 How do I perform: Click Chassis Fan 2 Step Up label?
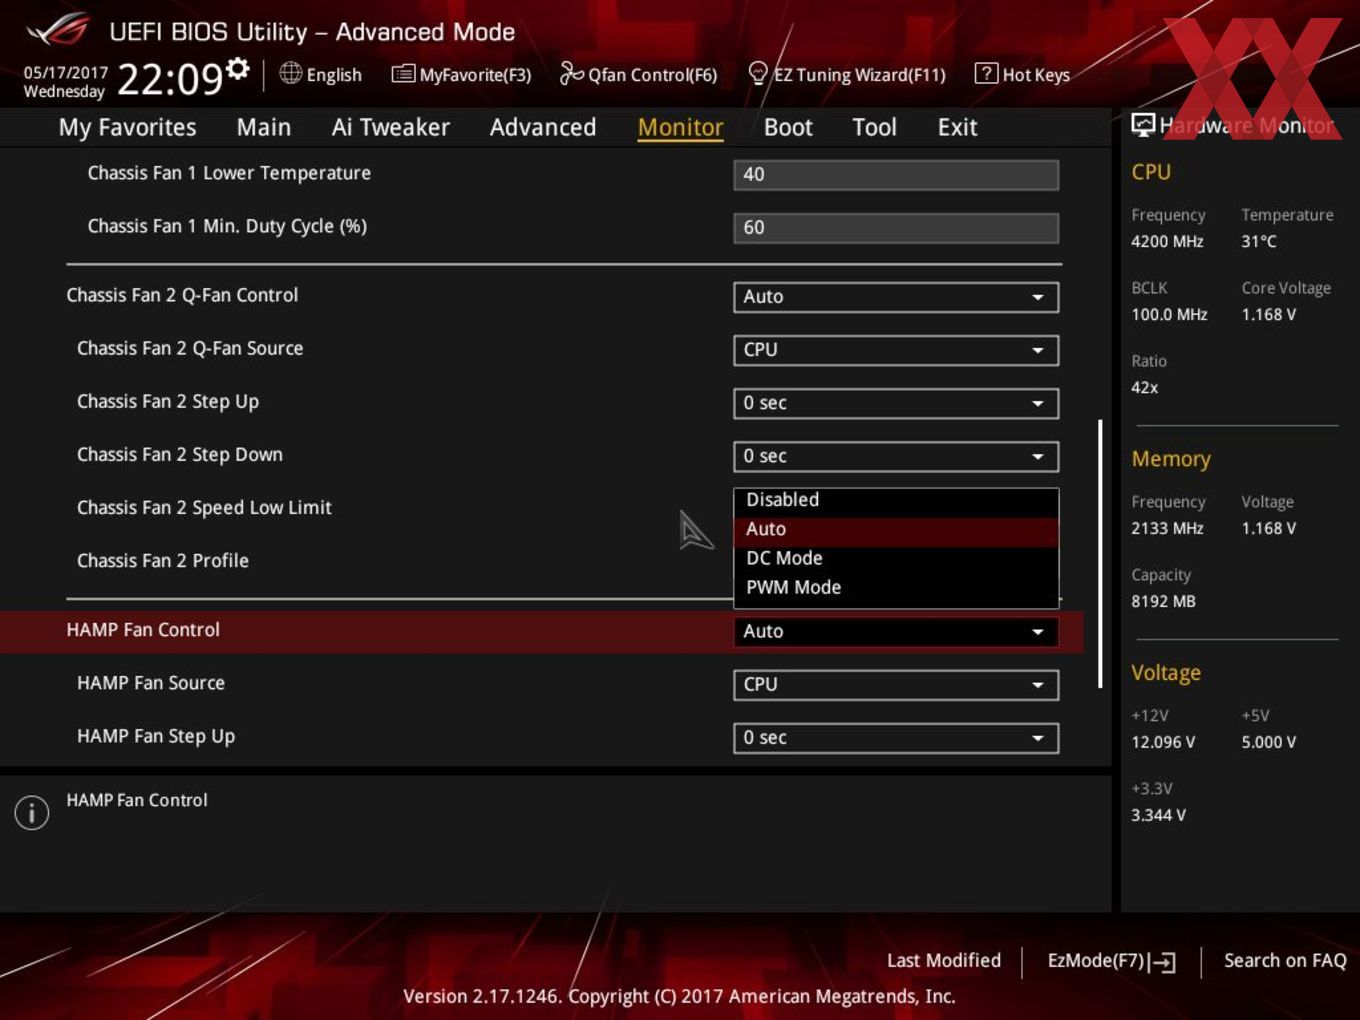coord(168,401)
